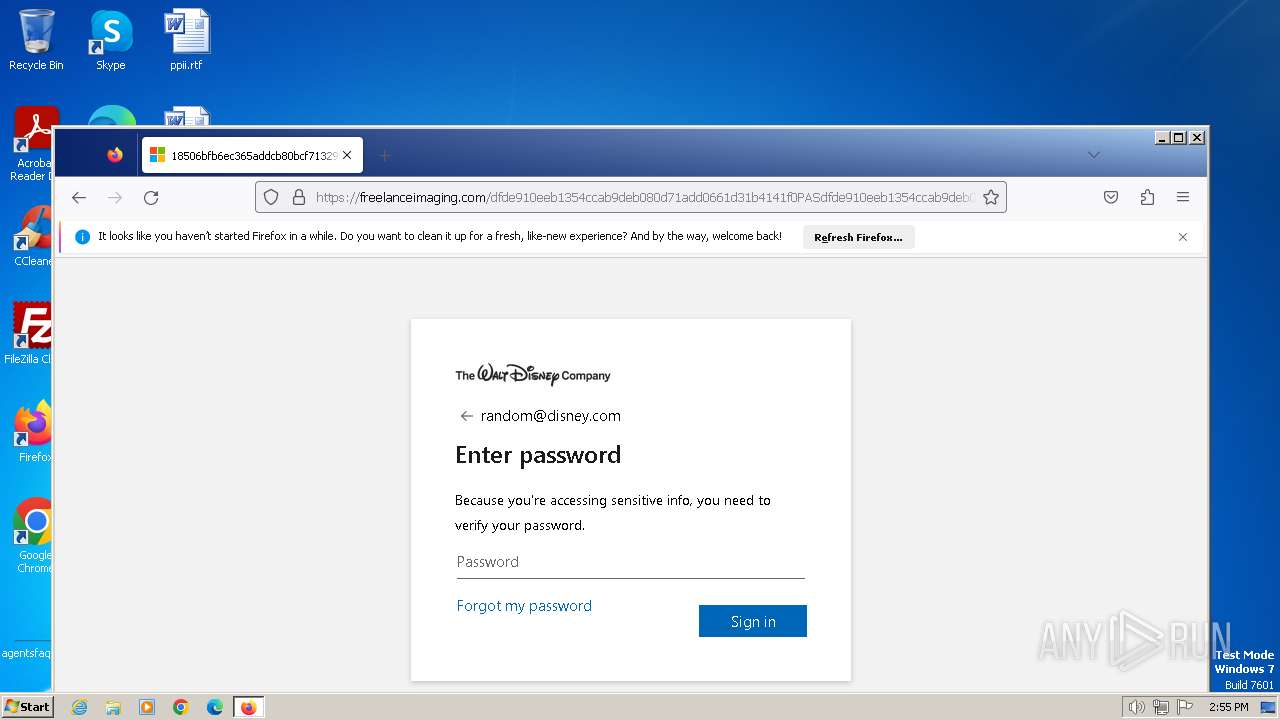1280x720 pixels.
Task: Open the Google Chrome desktop shortcut
Action: coord(34,536)
